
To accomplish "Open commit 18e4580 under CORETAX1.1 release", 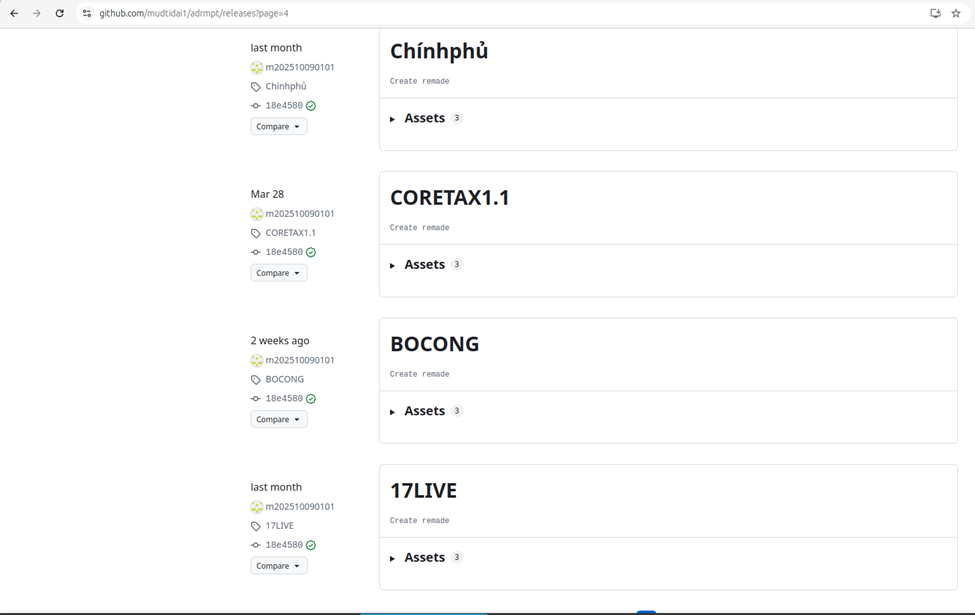I will click(x=284, y=252).
